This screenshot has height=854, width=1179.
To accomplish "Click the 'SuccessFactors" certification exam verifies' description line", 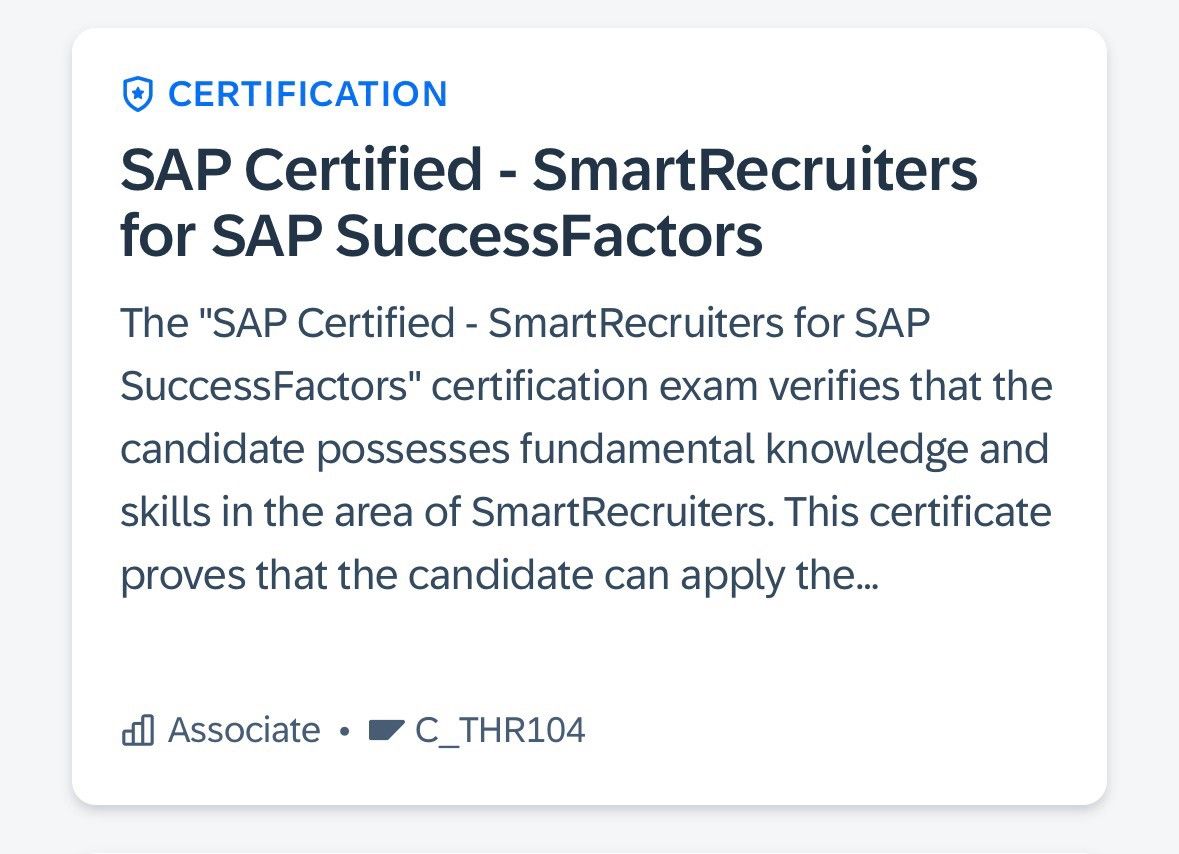I will 586,386.
